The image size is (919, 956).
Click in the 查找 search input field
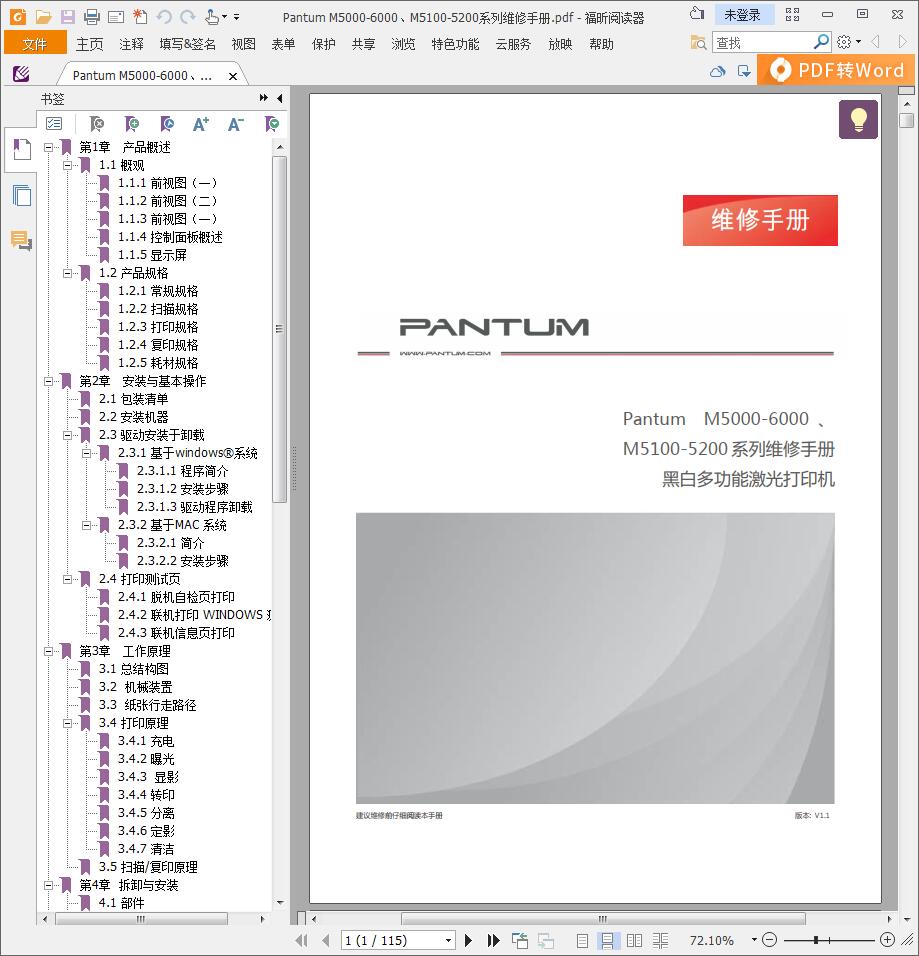762,42
